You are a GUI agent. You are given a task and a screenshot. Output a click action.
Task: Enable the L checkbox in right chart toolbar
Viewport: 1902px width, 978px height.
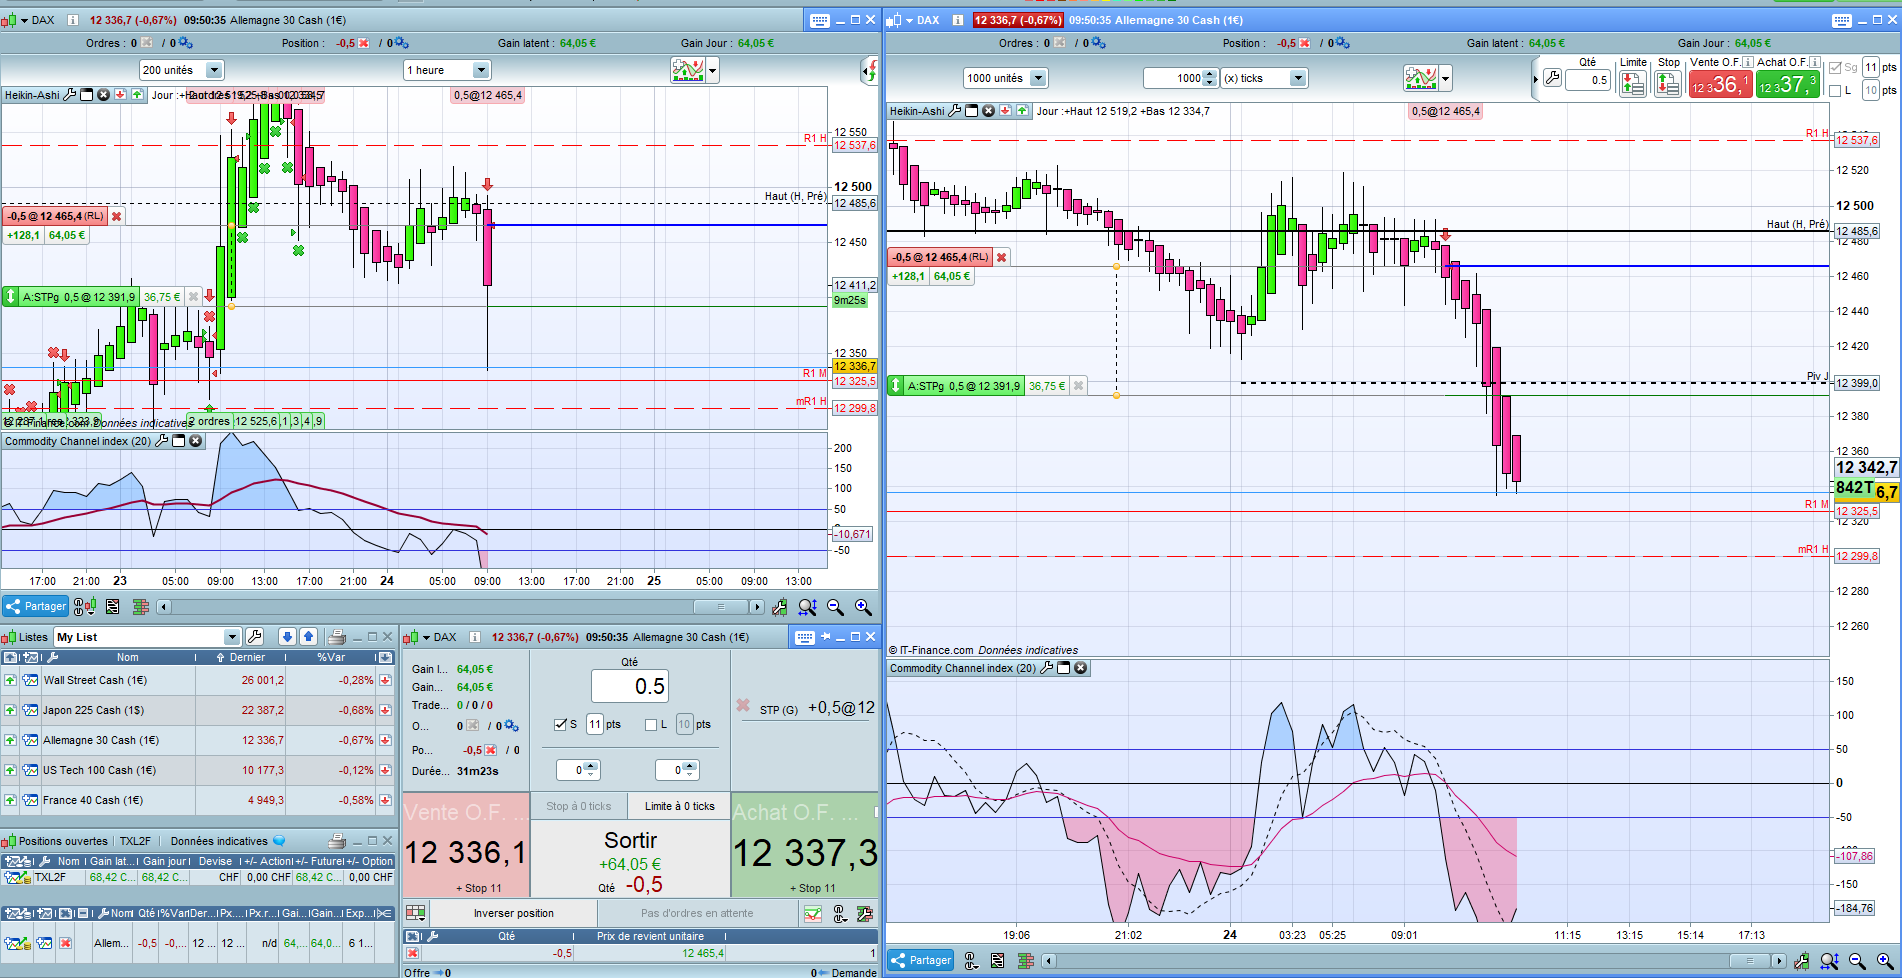pos(1835,91)
